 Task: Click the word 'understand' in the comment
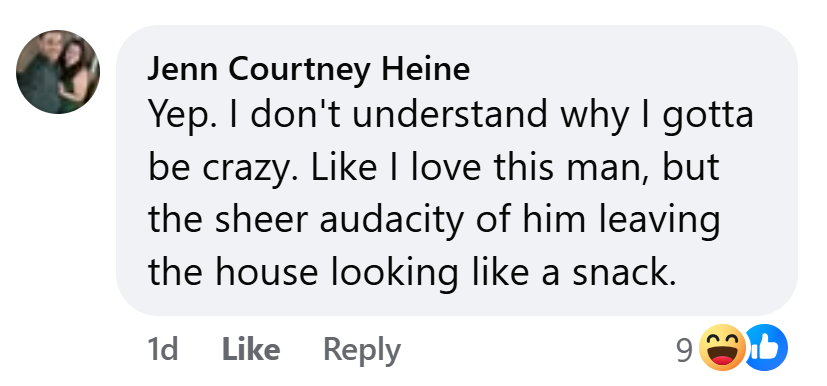point(450,114)
